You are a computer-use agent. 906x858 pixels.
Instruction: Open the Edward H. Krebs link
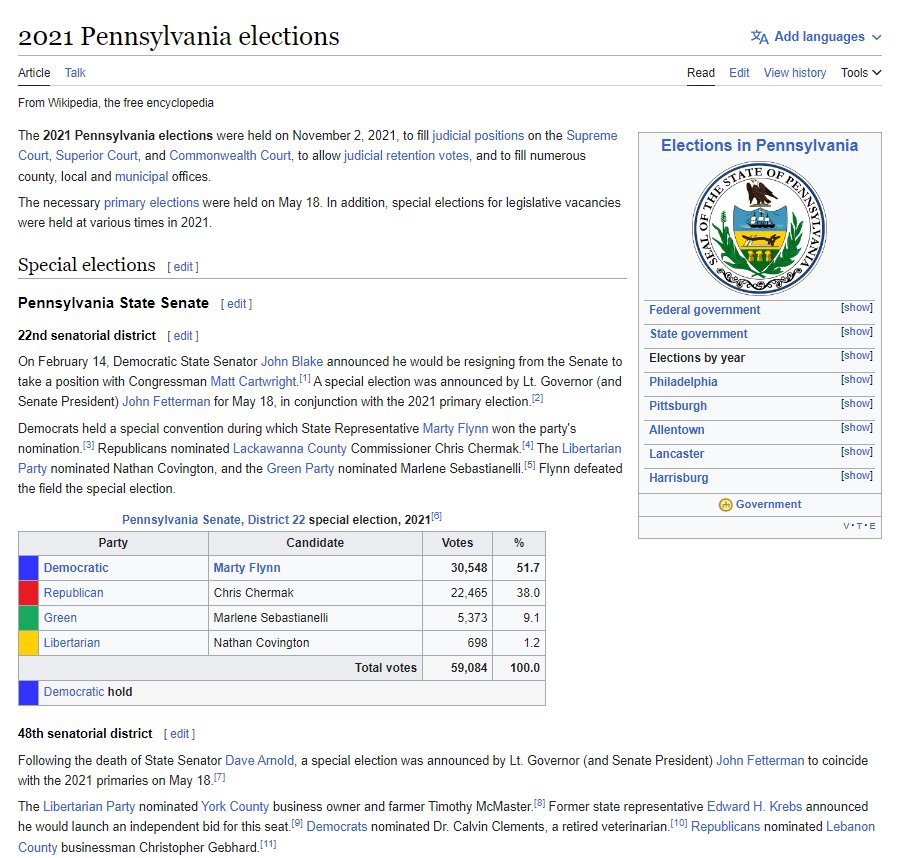coord(755,807)
